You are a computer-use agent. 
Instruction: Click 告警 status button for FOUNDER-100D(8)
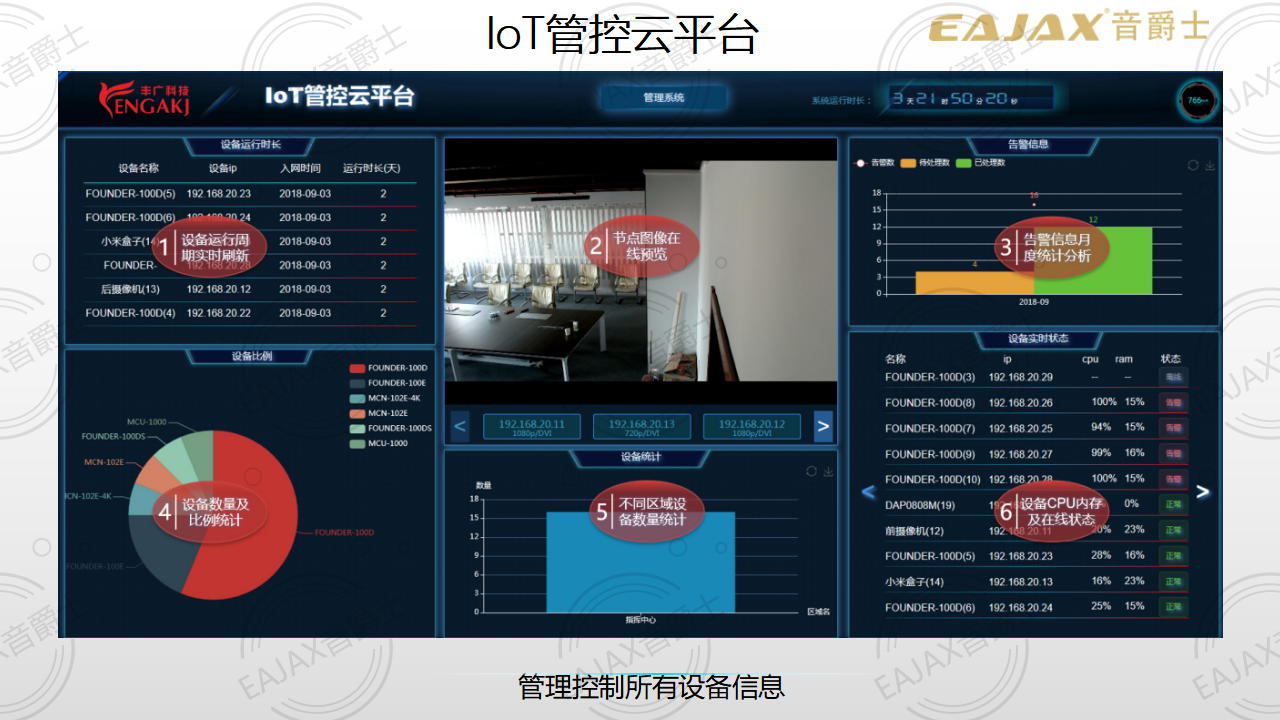click(x=1172, y=403)
